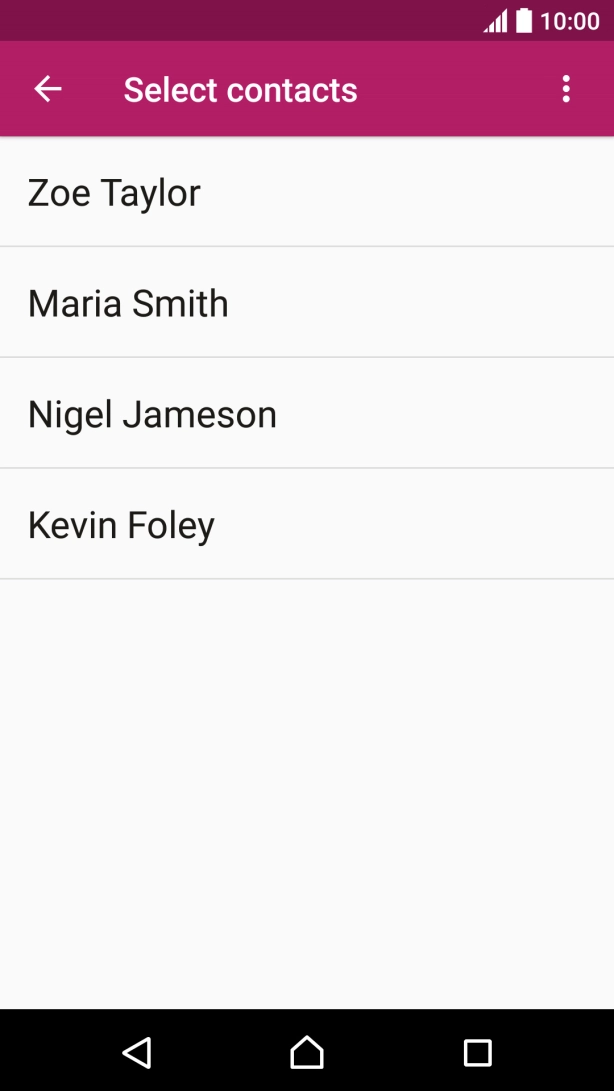Tap the battery icon in the status bar
This screenshot has height=1091, width=614.
point(524,21)
